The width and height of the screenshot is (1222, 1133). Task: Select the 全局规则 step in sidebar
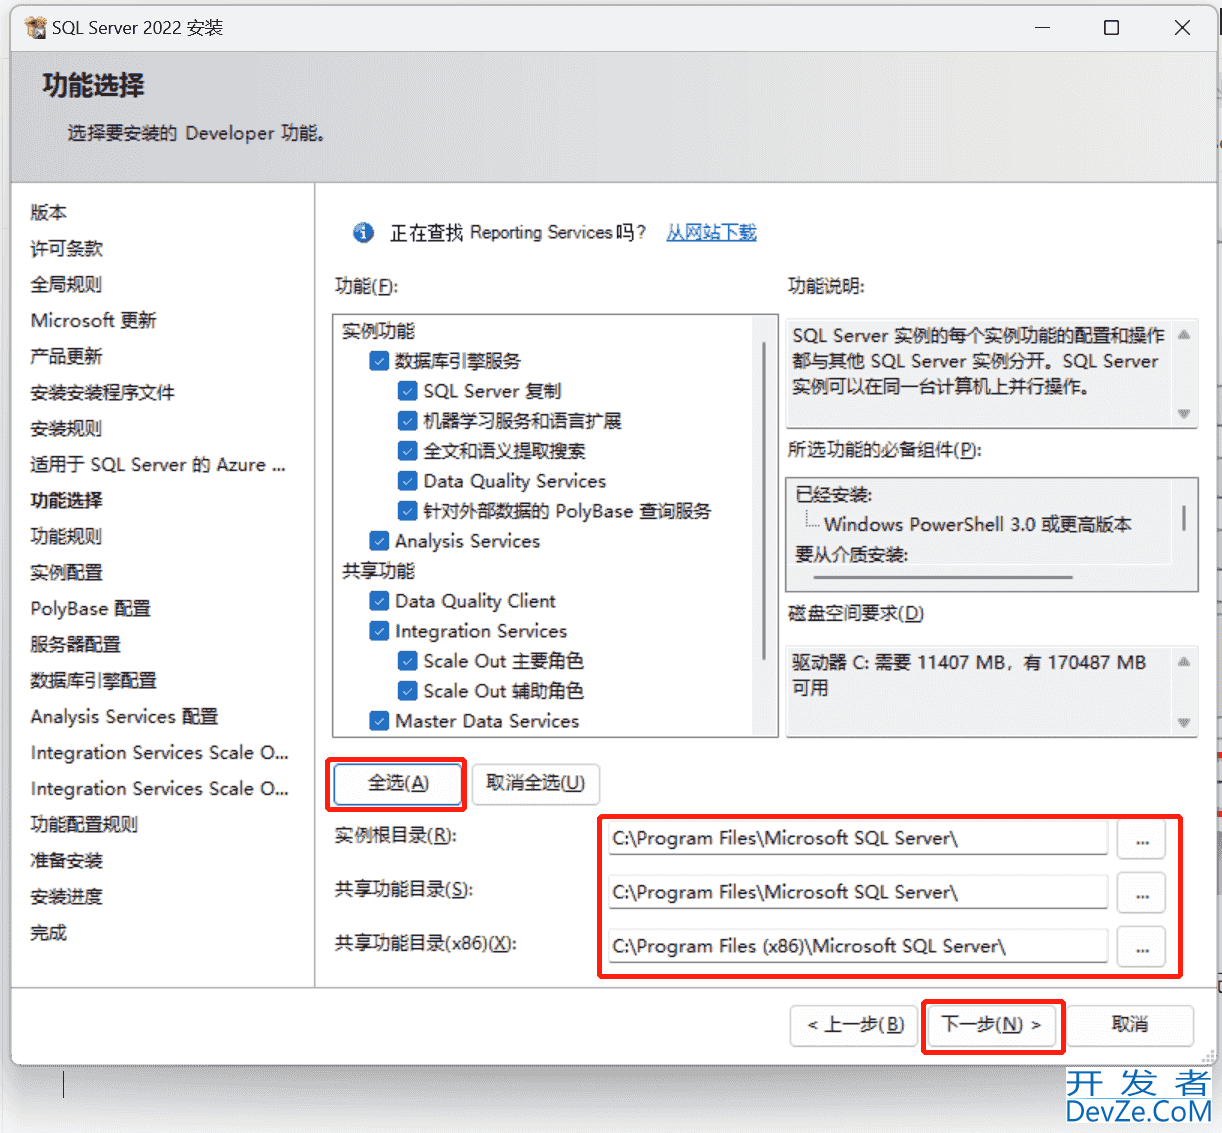point(66,284)
